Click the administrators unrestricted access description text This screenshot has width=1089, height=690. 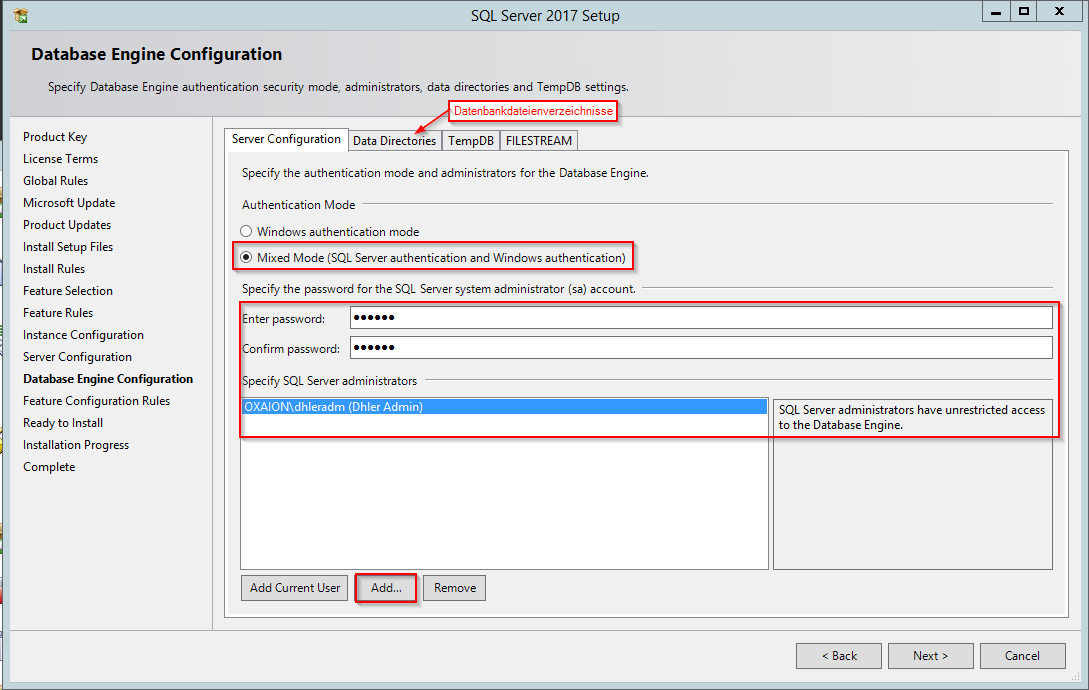point(912,418)
